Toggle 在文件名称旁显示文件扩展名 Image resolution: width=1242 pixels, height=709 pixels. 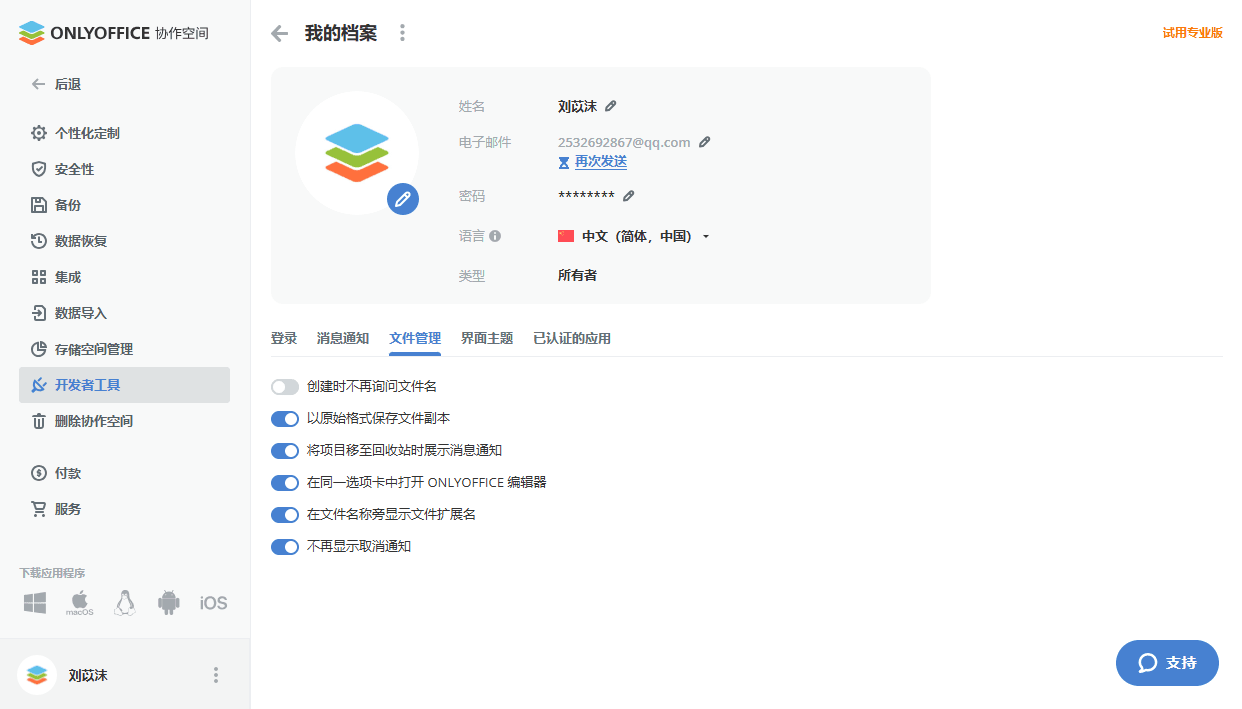[285, 514]
